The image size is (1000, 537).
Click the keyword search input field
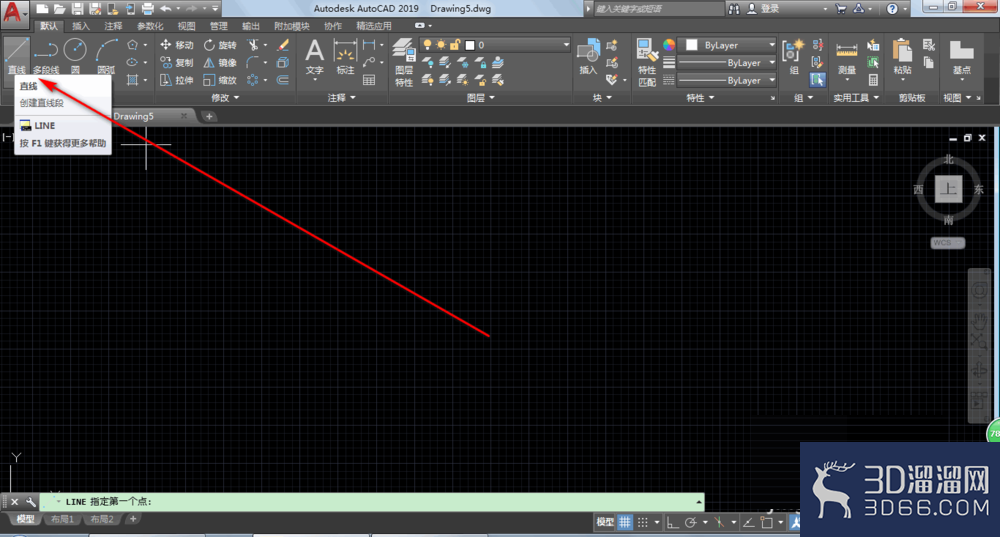tap(658, 9)
